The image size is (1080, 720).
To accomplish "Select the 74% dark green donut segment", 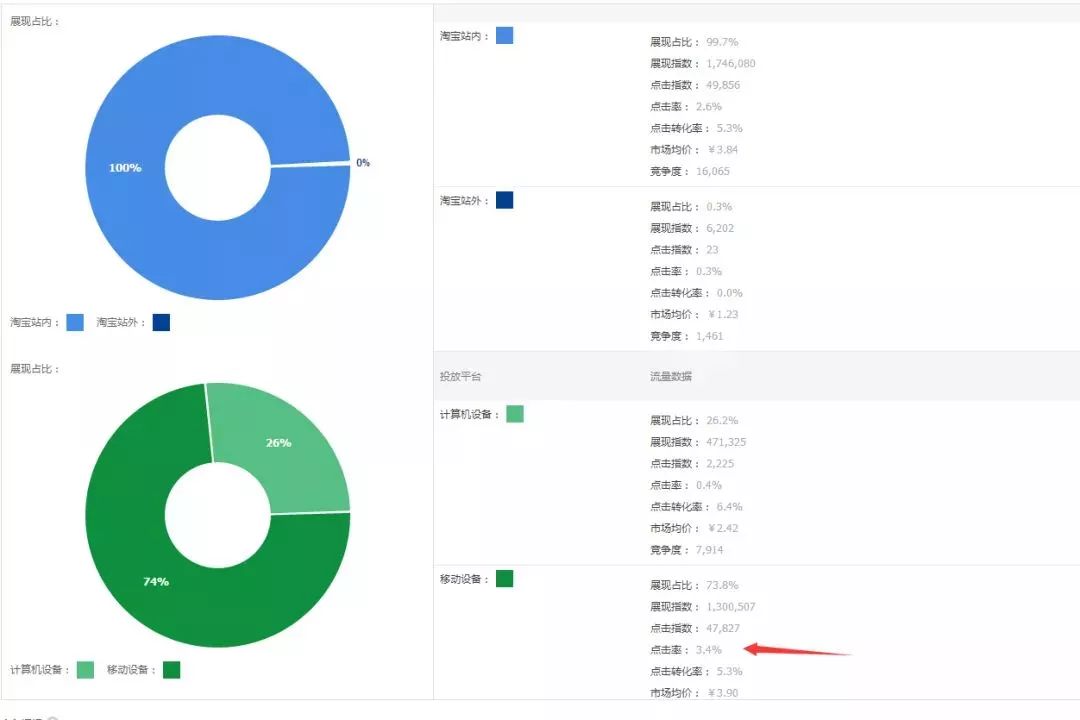I will (156, 581).
